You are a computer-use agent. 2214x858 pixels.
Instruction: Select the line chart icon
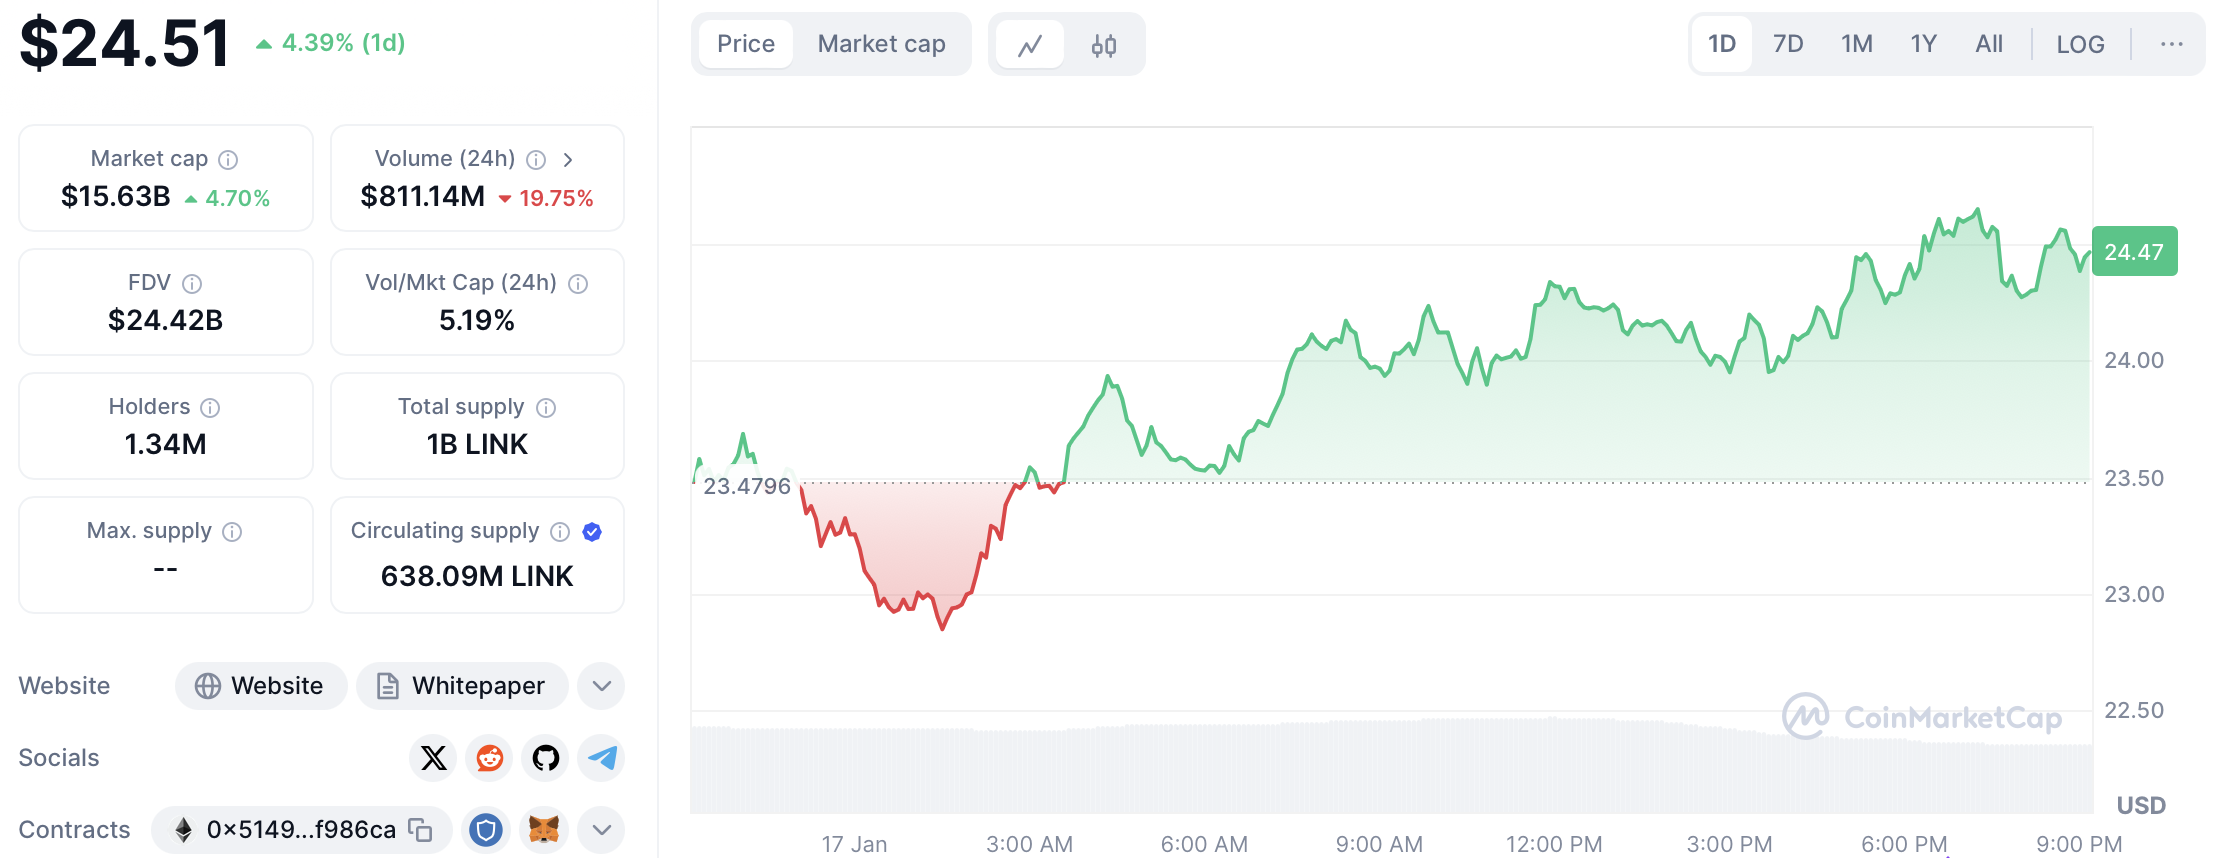(x=1030, y=45)
